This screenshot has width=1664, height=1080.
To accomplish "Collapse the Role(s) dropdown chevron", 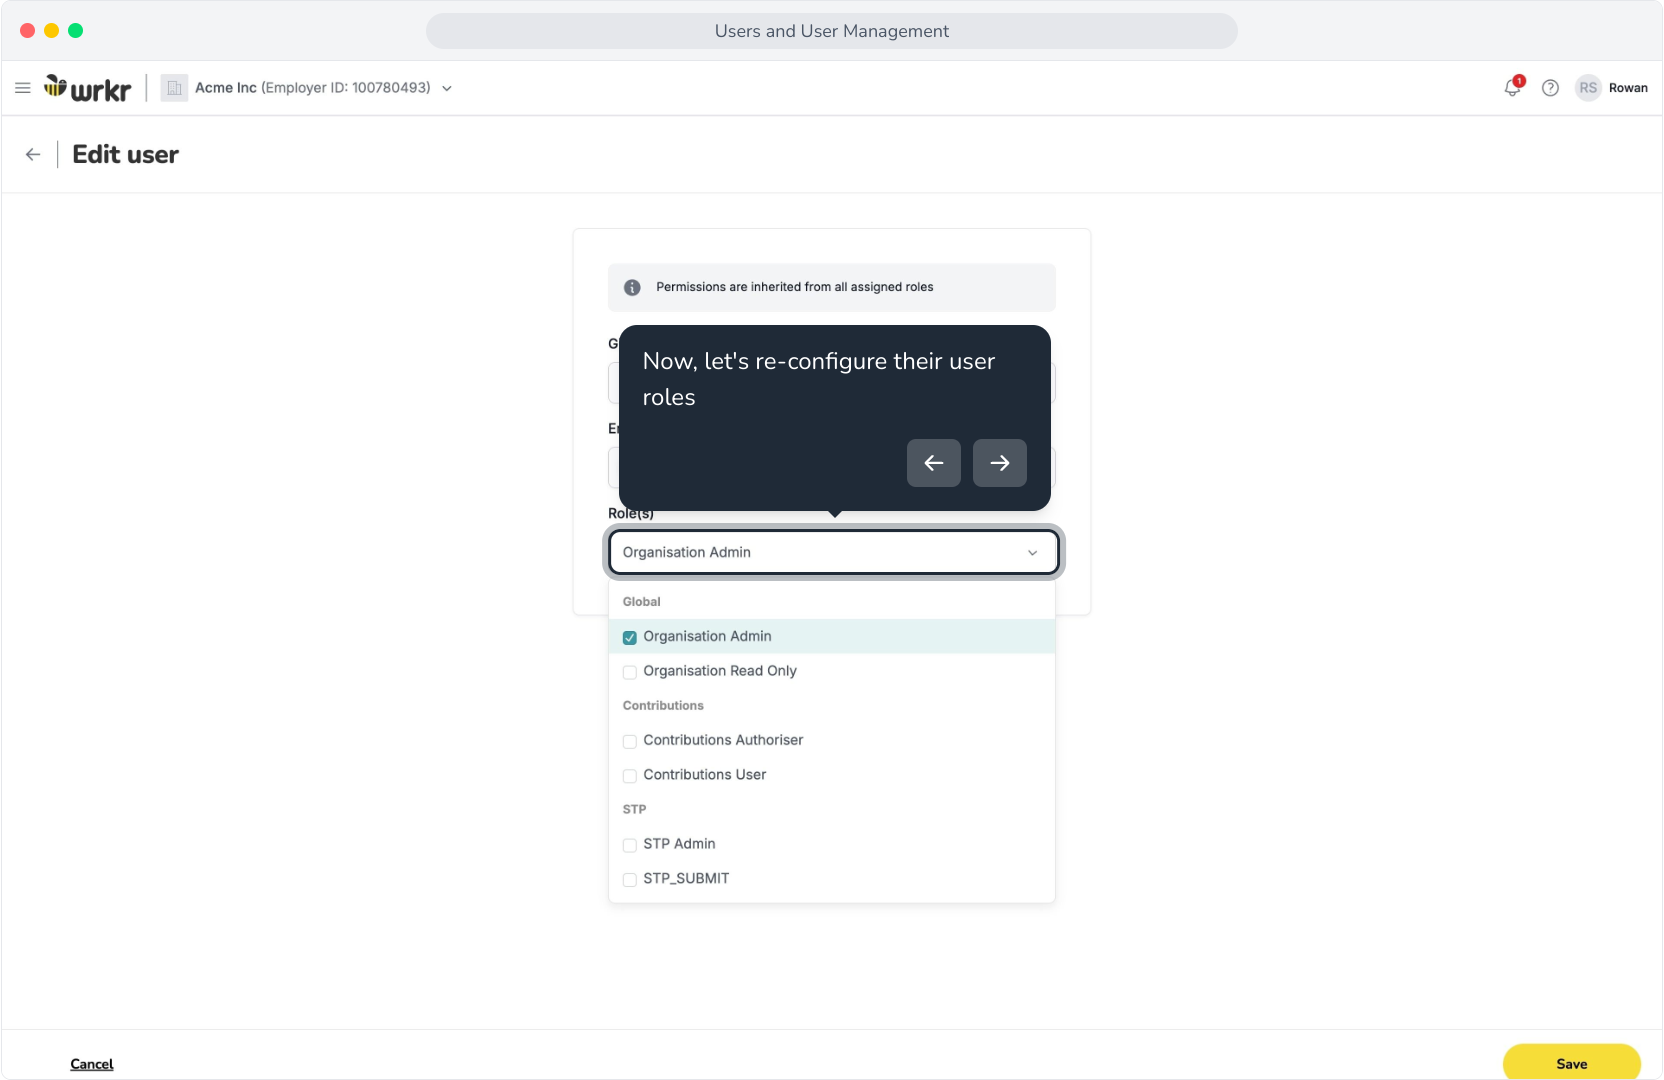I will [x=1033, y=553].
